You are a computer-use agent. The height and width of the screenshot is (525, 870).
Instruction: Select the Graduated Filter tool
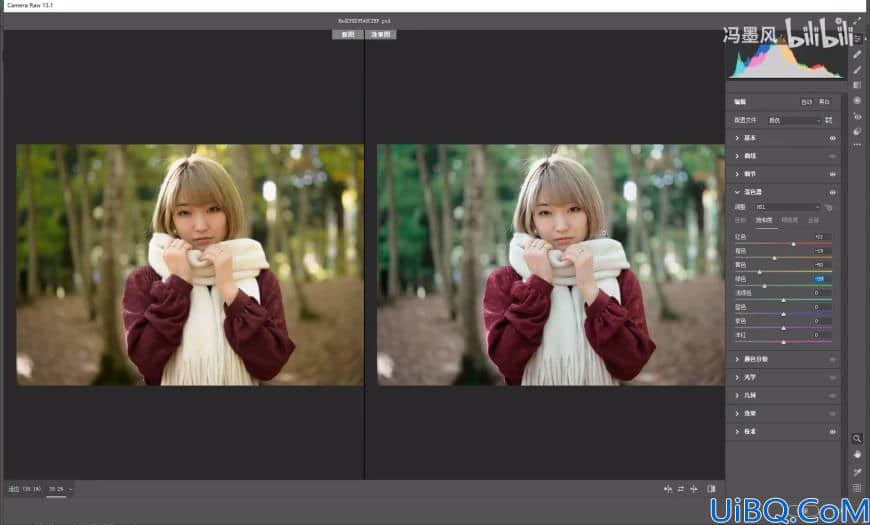[857, 85]
